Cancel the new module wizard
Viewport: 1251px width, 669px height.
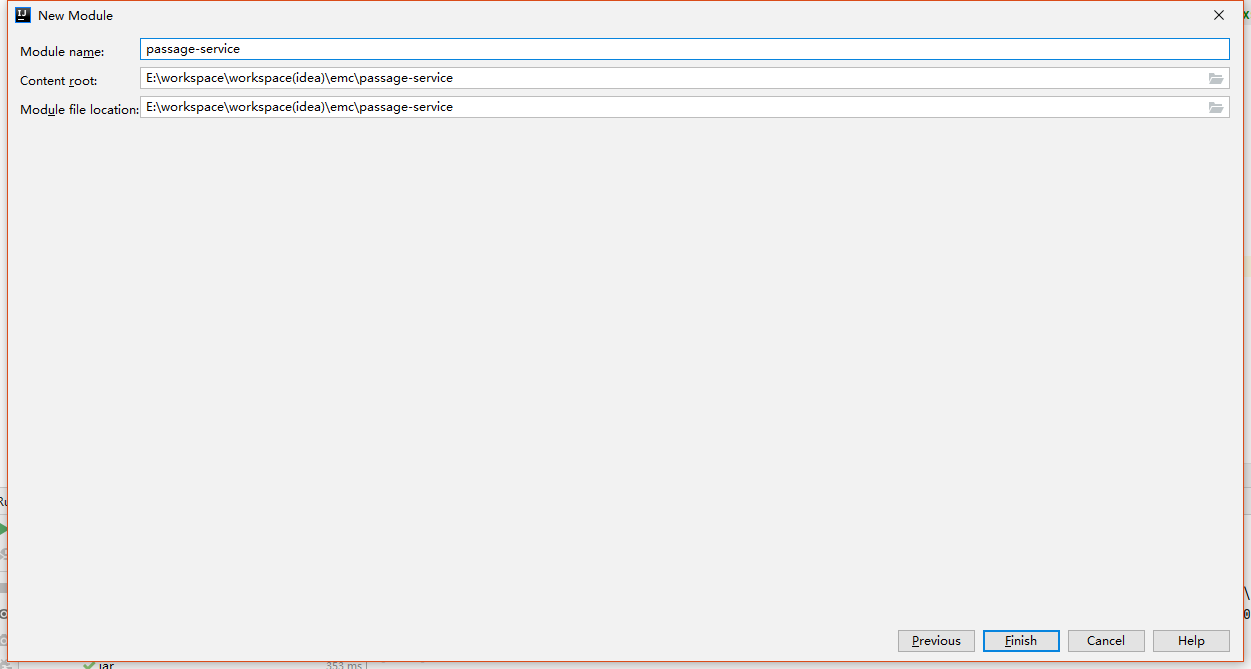1105,641
